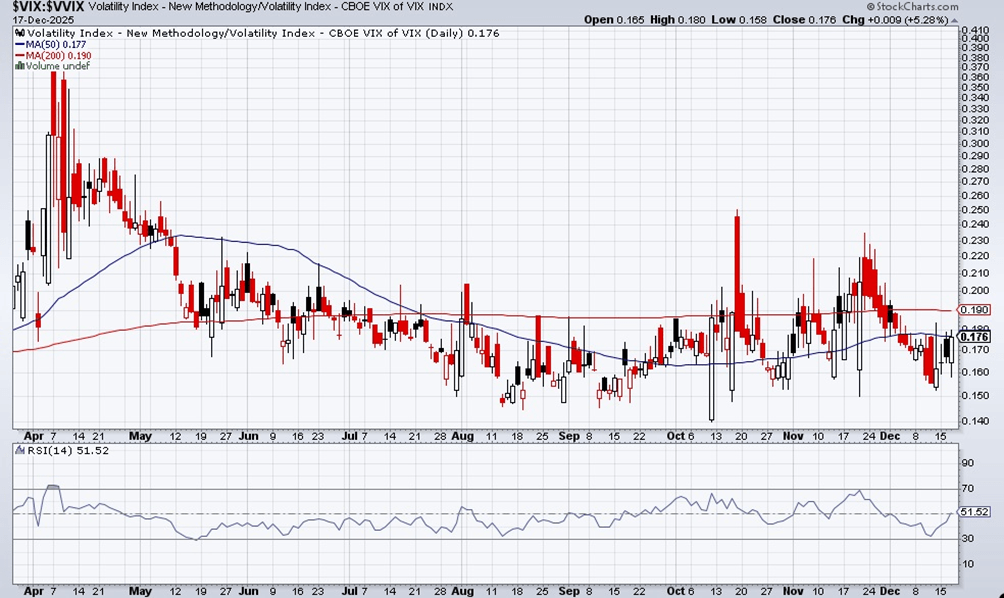This screenshot has height=598, width=1004.
Task: Click the 70 level on the RSI axis
Action: 968,489
